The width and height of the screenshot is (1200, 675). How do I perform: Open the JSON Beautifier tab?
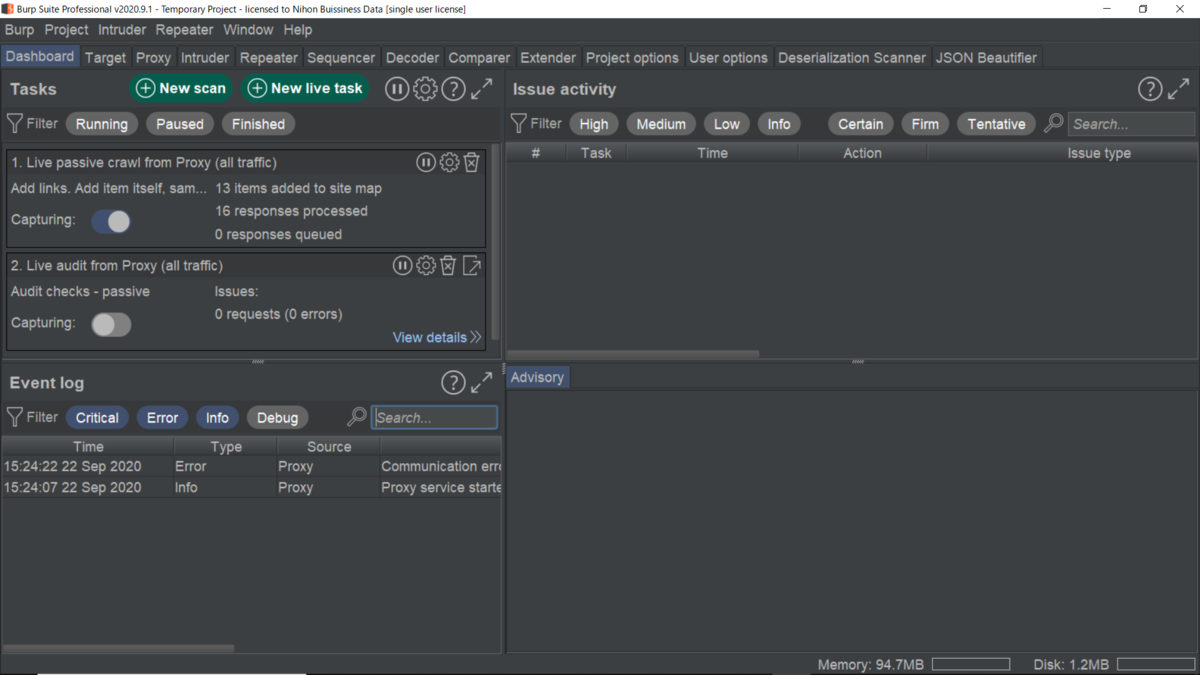987,57
